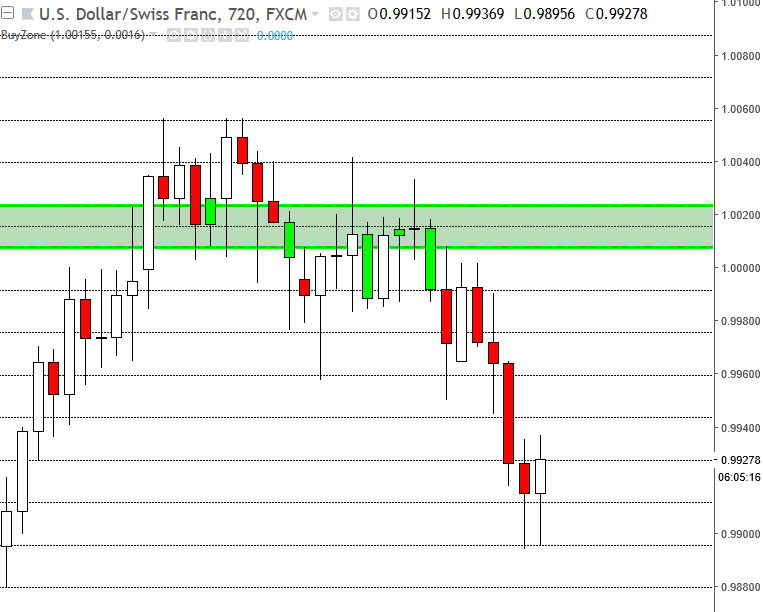Hide the BuyZone indicator with eye icon
763x612 pixels.
pyautogui.click(x=174, y=35)
